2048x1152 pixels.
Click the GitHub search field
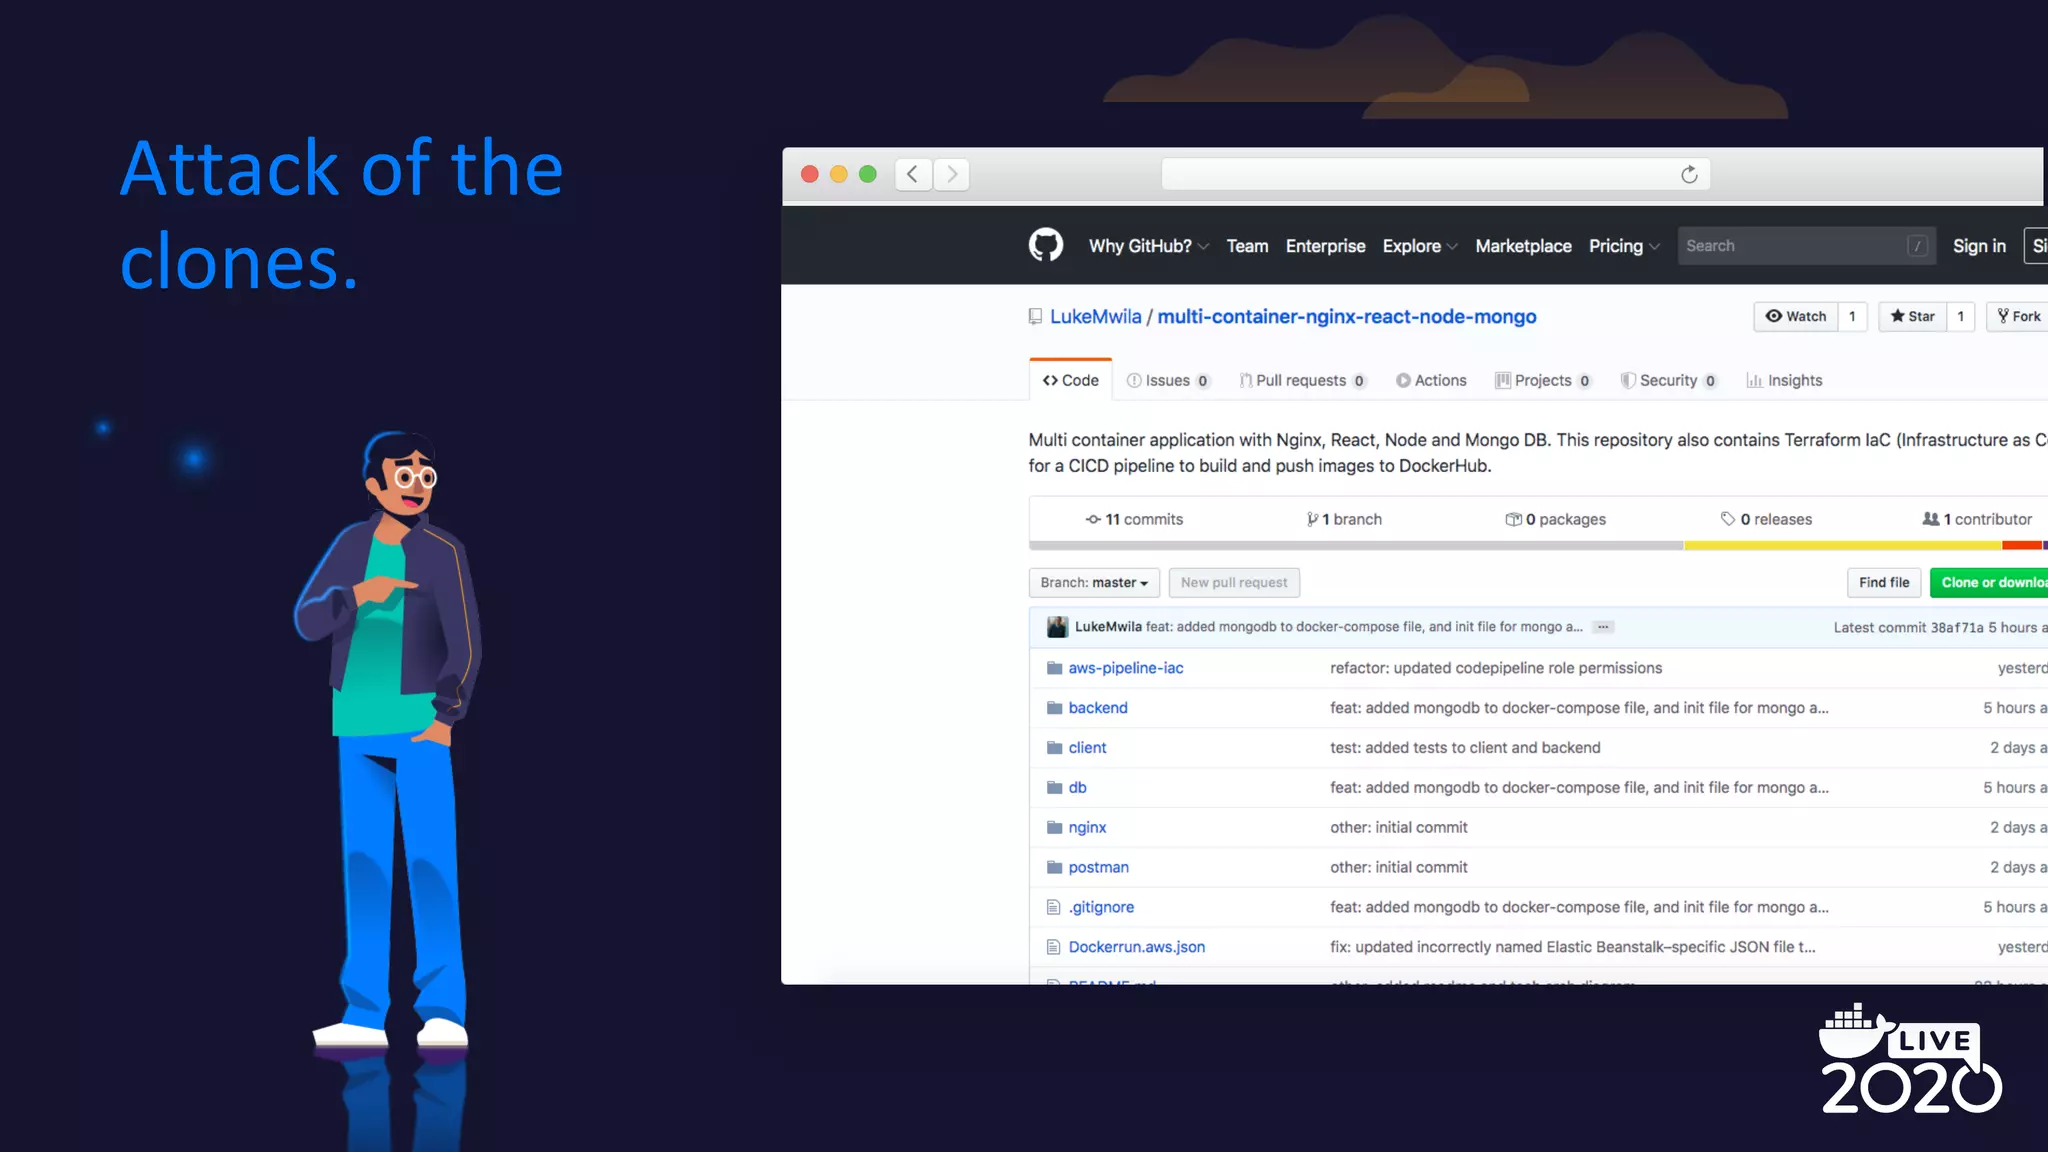click(1795, 246)
